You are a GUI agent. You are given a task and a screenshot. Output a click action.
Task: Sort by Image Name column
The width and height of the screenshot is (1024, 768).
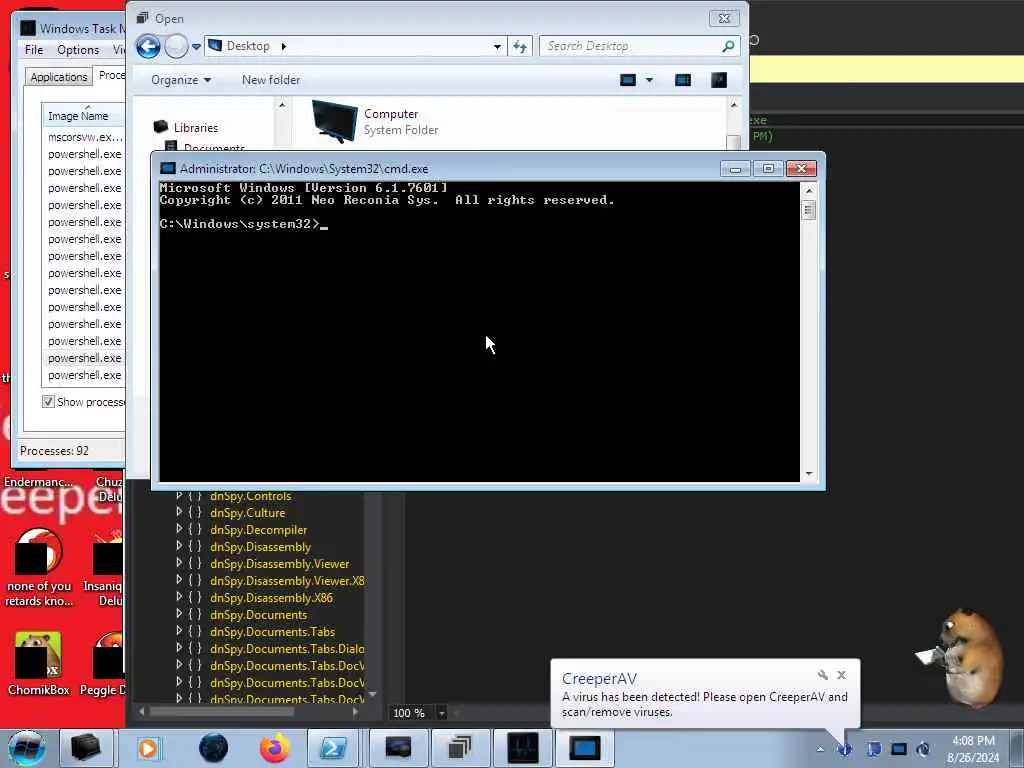[x=83, y=116]
